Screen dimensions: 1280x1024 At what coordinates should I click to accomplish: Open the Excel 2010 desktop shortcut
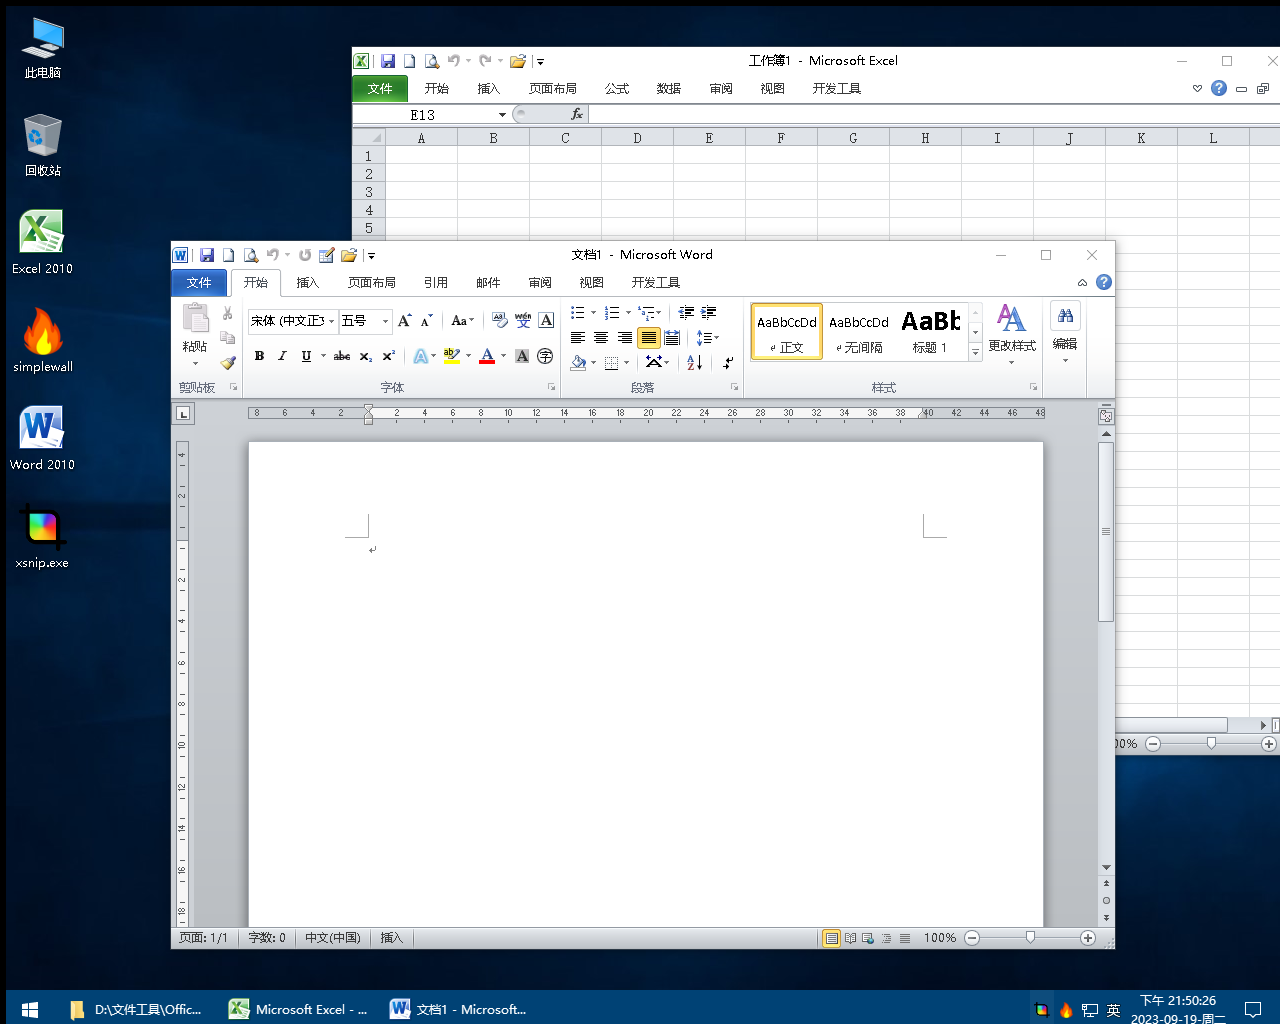pyautogui.click(x=42, y=243)
